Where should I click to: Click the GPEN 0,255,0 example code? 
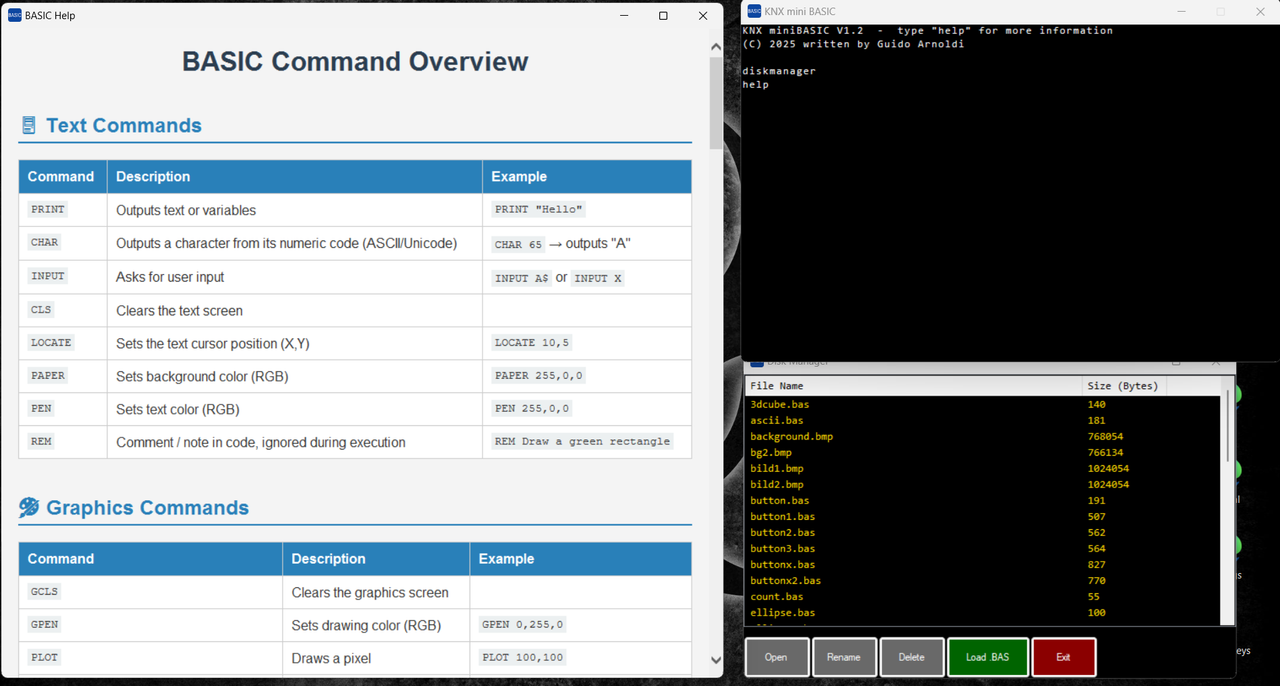coord(523,625)
